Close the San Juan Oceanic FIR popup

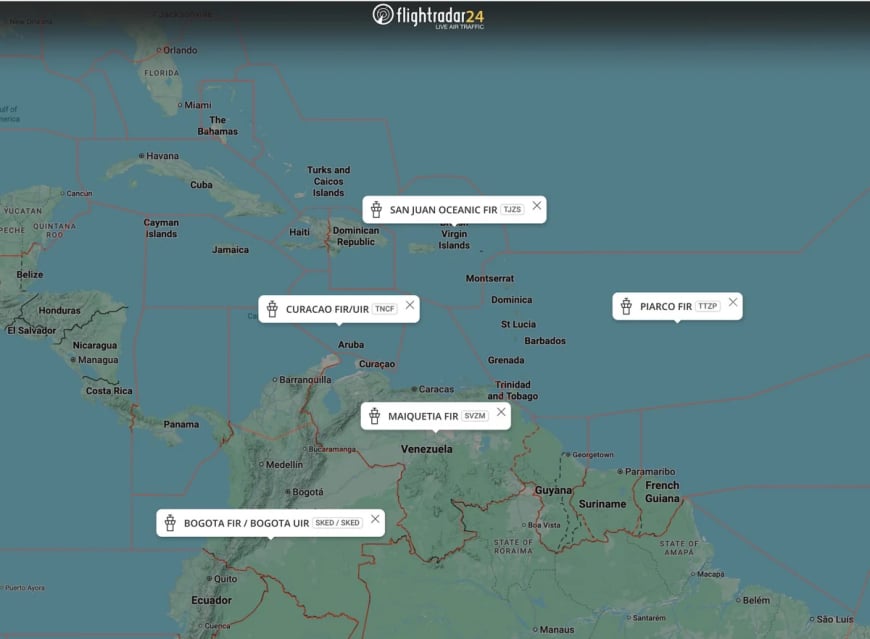click(x=537, y=206)
